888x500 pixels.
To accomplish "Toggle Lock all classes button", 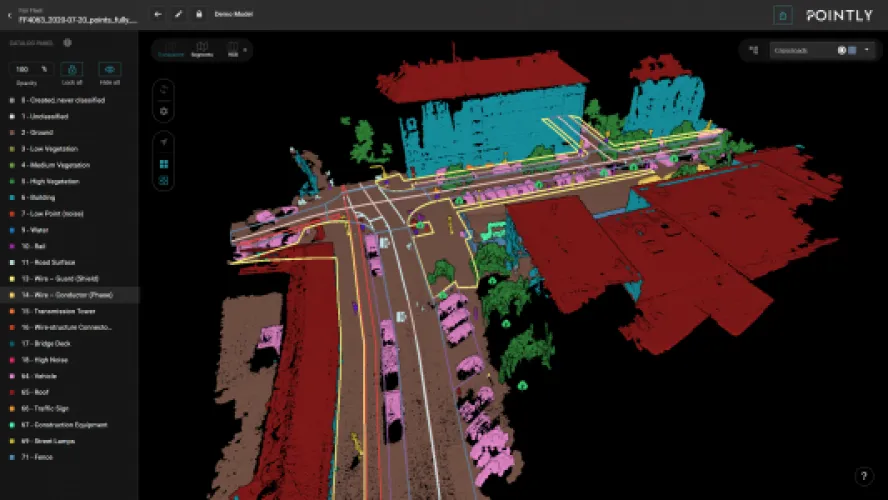I will point(72,70).
